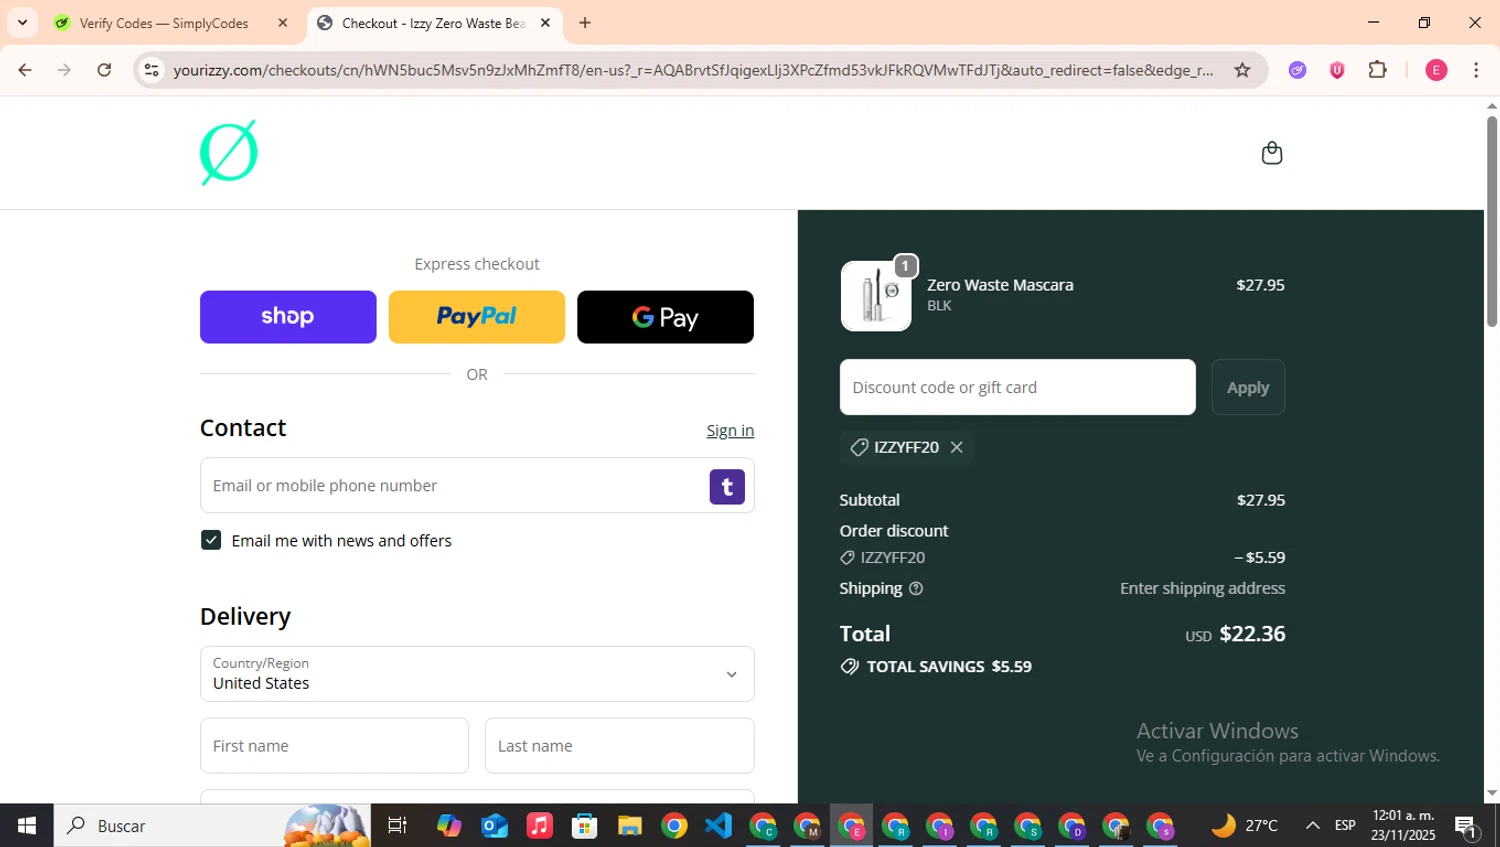Show hidden system tray icons
1500x847 pixels.
click(1312, 826)
